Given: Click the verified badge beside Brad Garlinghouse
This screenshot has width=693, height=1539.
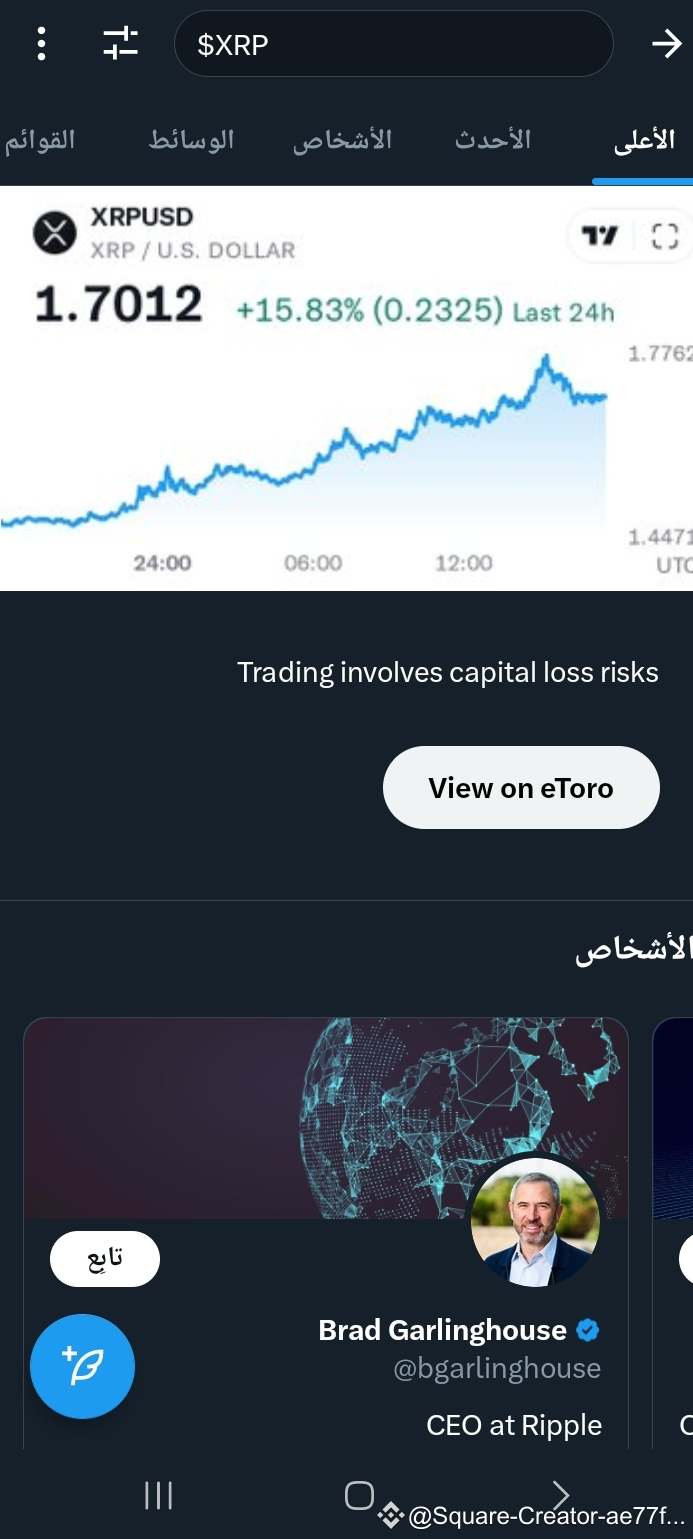Looking at the screenshot, I should coord(589,1330).
